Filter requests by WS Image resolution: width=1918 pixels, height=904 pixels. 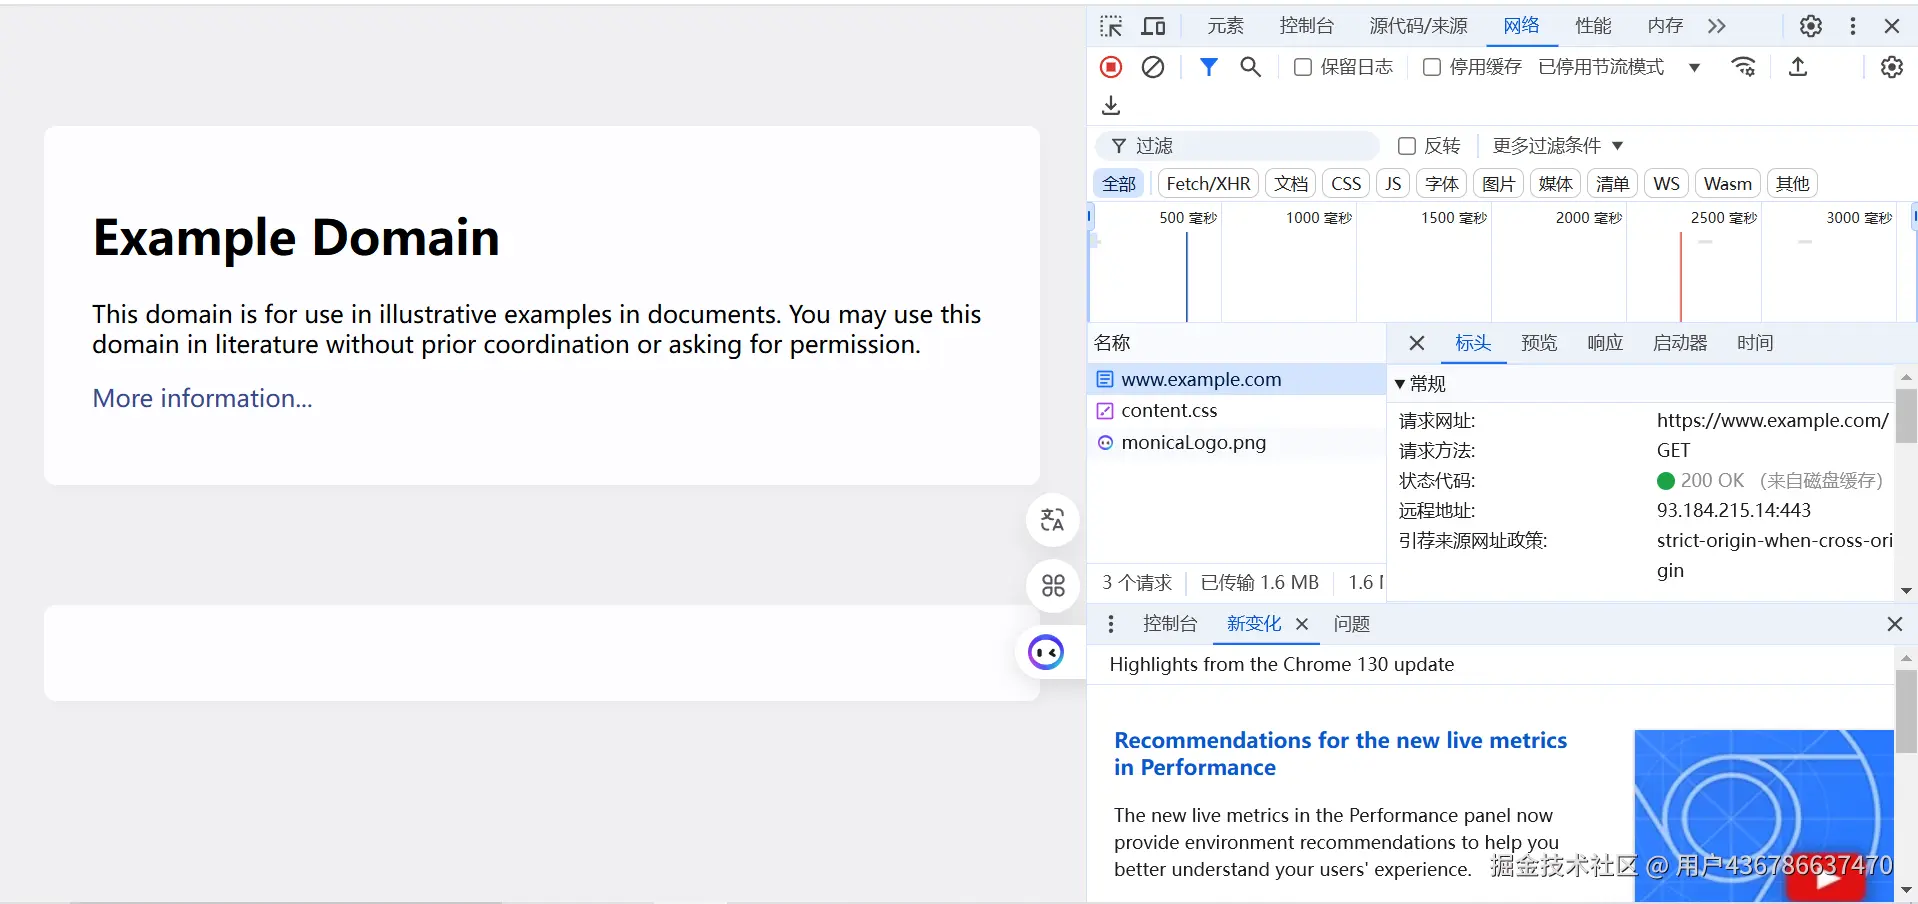(x=1666, y=184)
